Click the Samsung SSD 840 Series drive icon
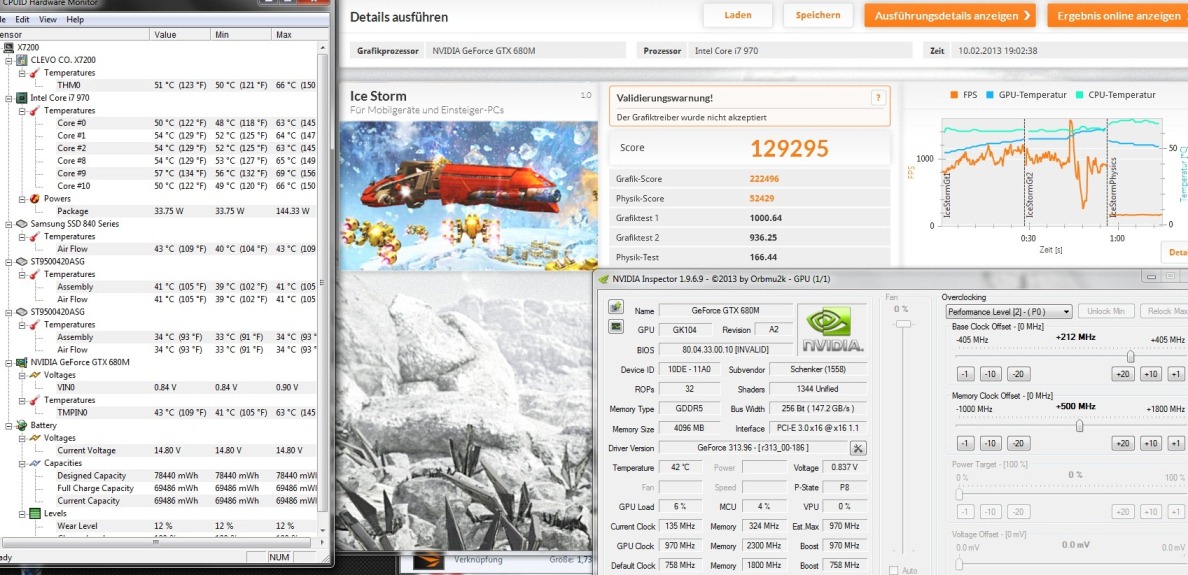Screen dimensions: 1188x575 click(23, 223)
